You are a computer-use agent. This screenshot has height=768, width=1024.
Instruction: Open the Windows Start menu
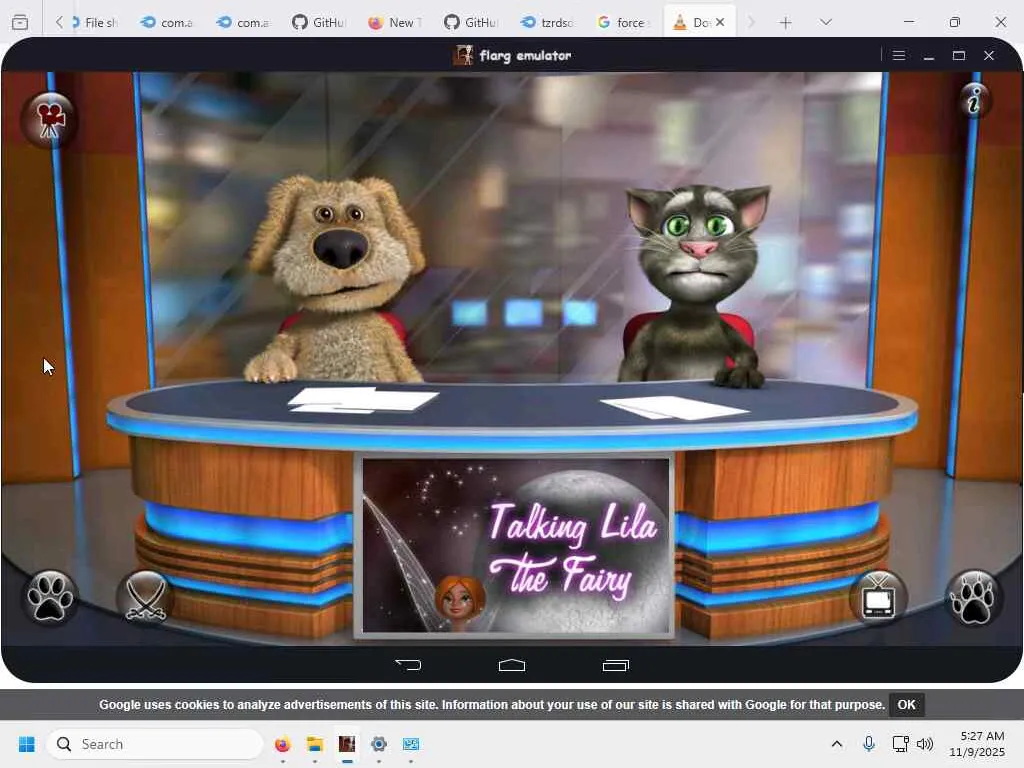27,744
